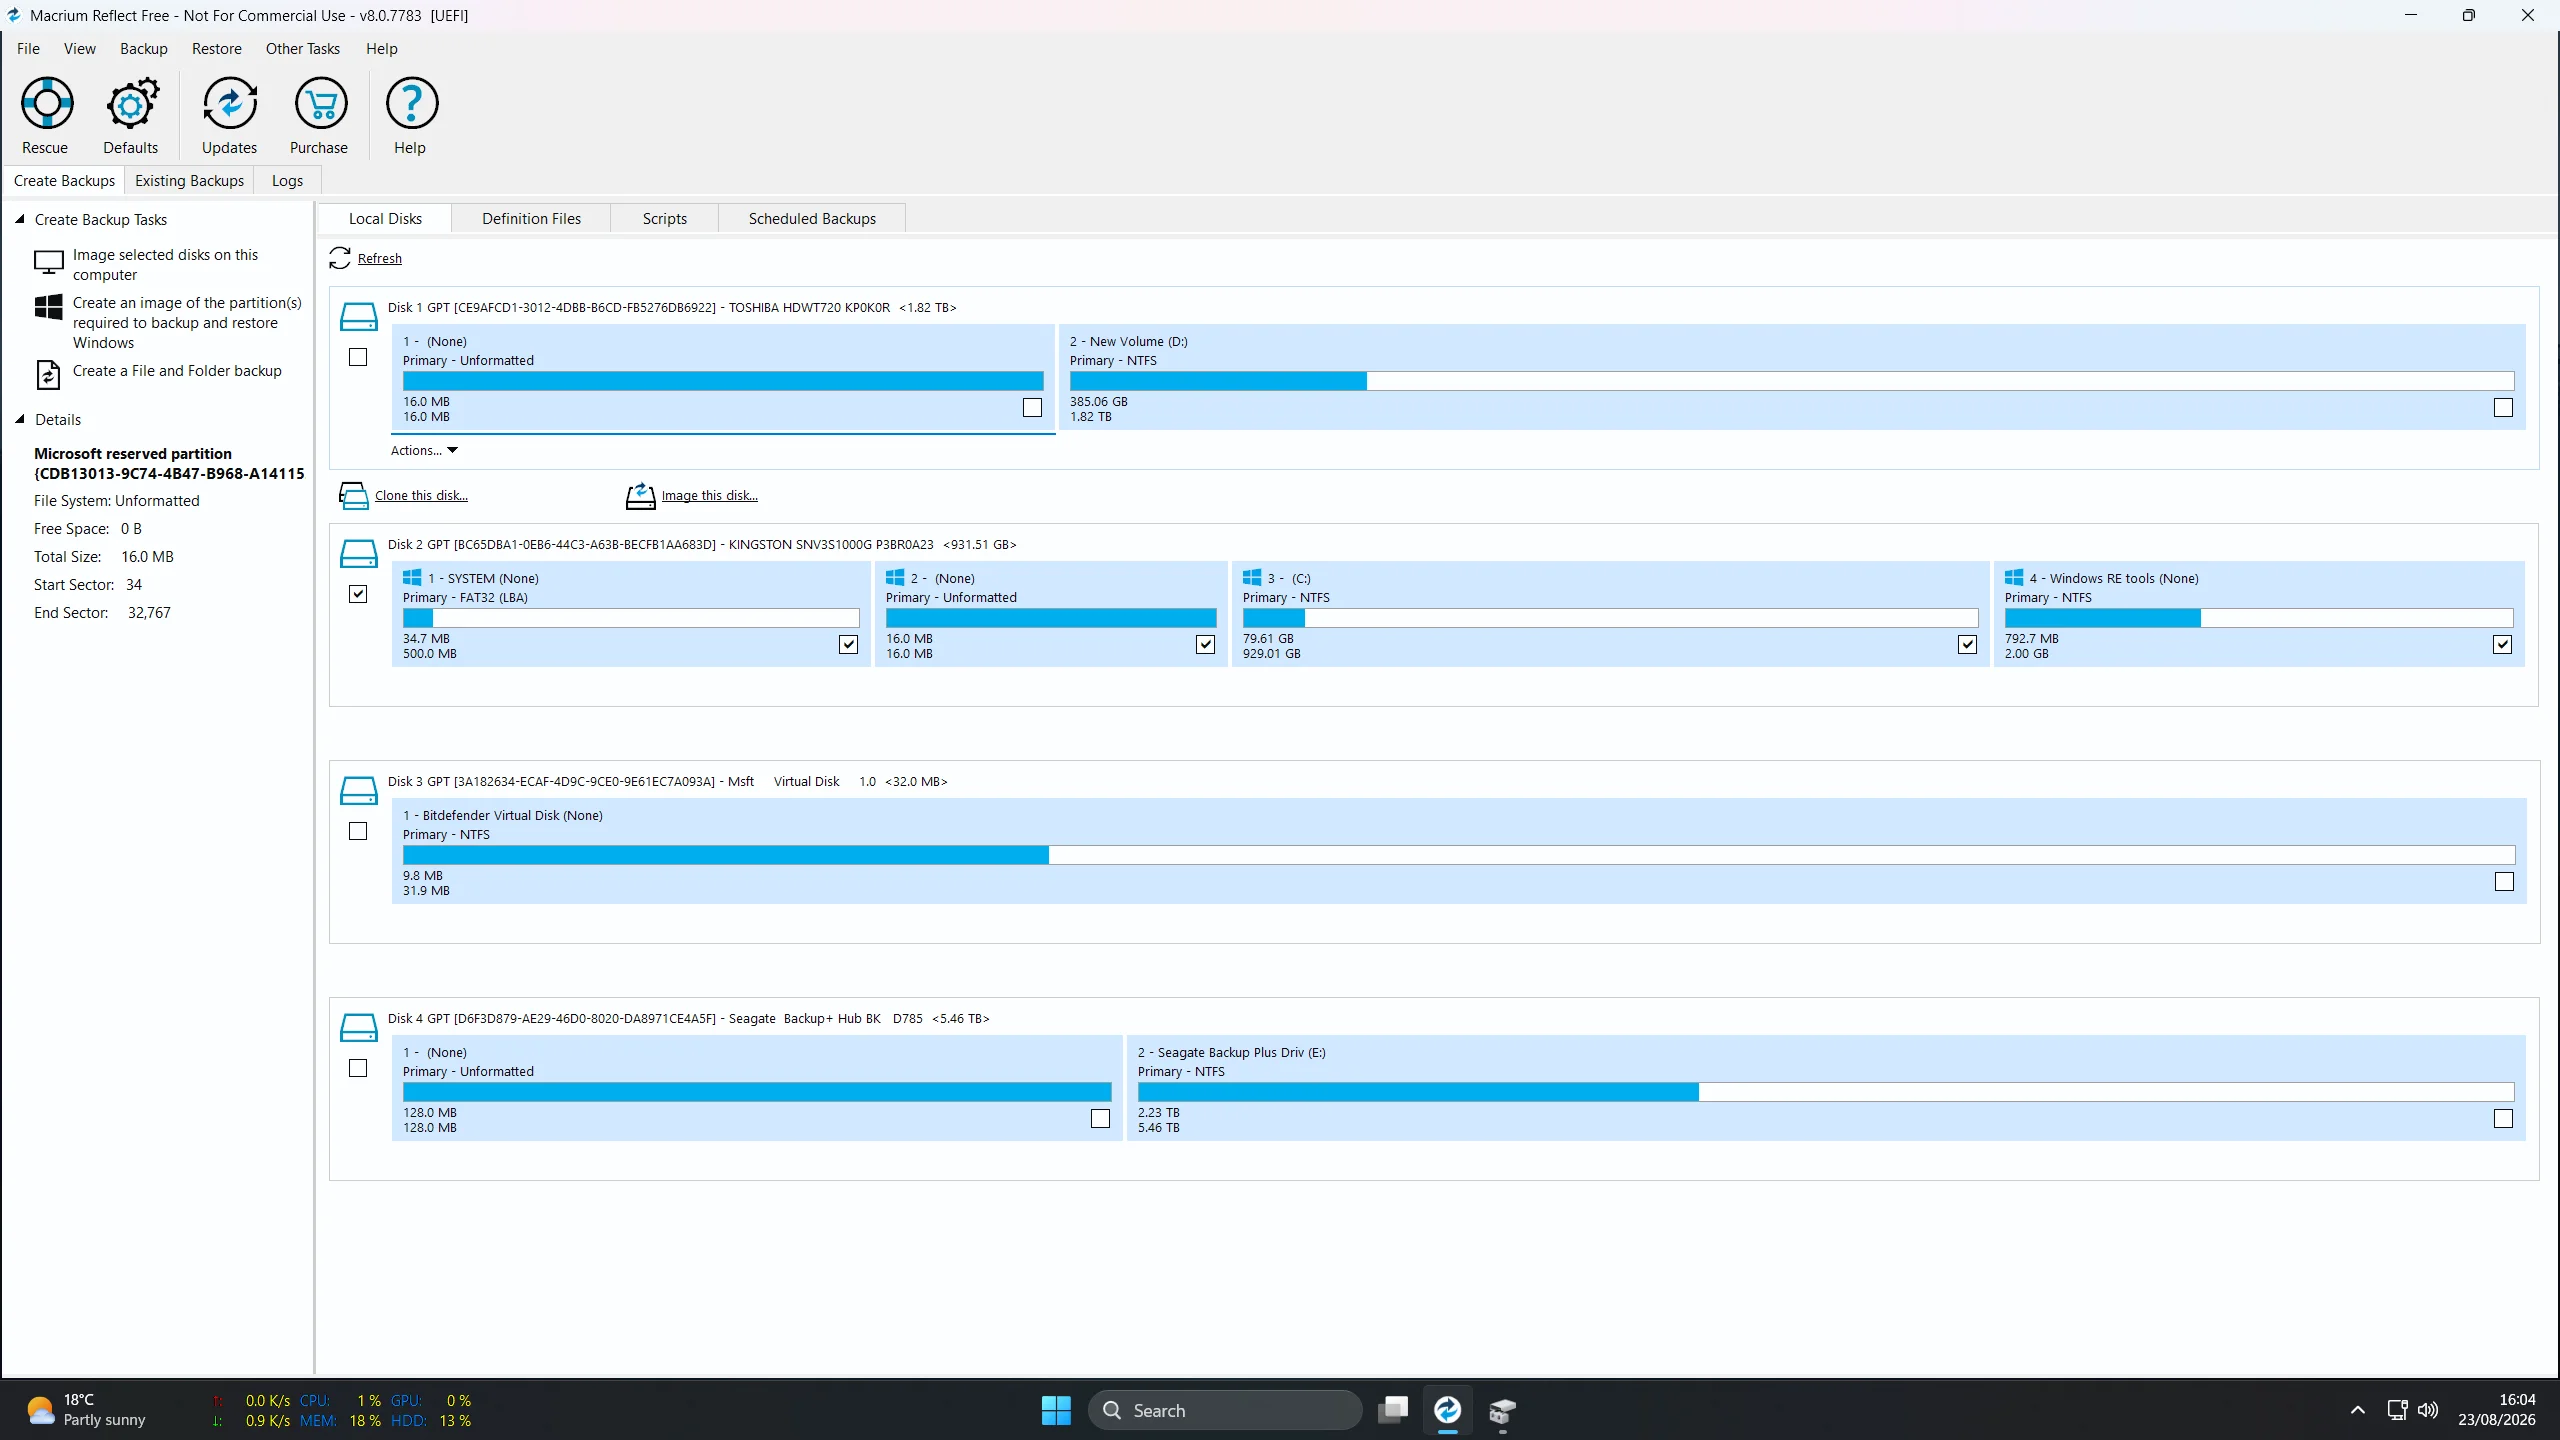
Task: Open the View menu
Action: (80, 48)
